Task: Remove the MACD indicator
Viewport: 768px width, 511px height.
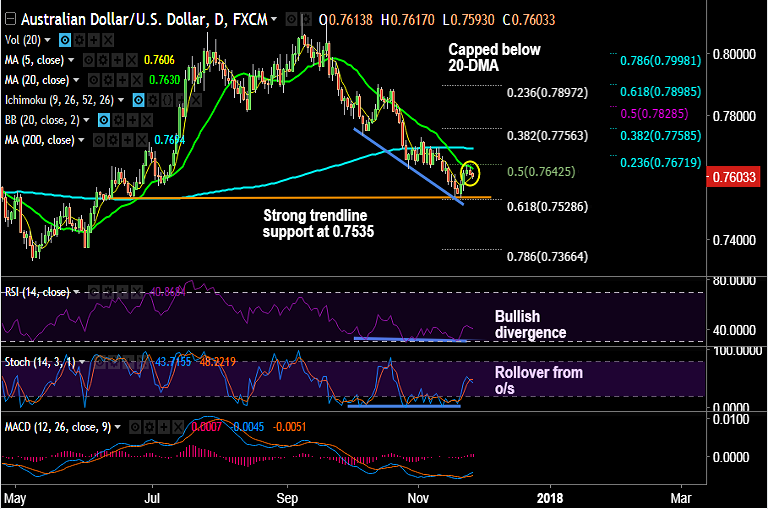Action: tap(178, 427)
